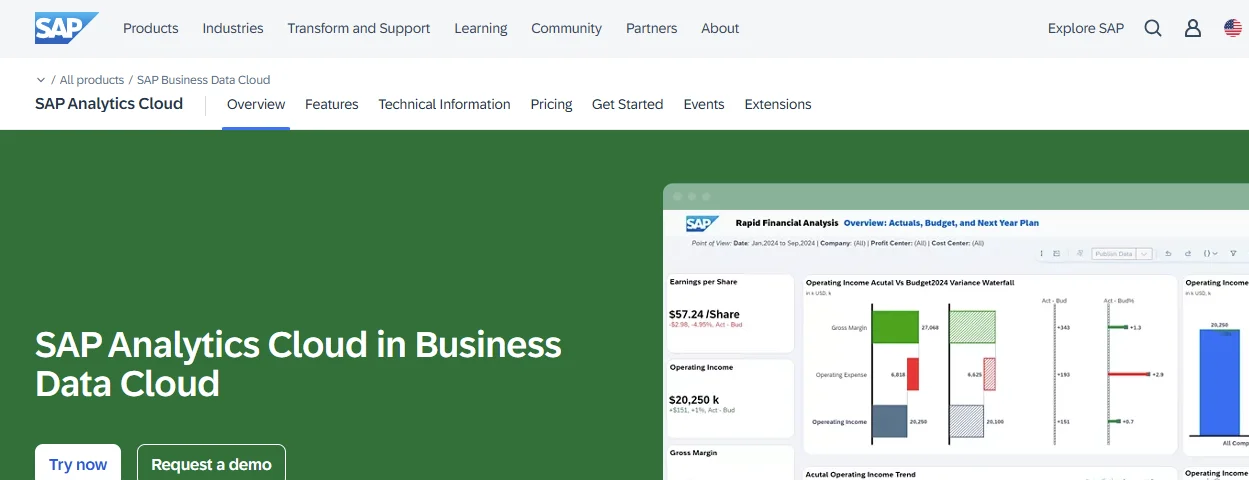Switch to the Features tab
The width and height of the screenshot is (1249, 480).
(x=332, y=104)
